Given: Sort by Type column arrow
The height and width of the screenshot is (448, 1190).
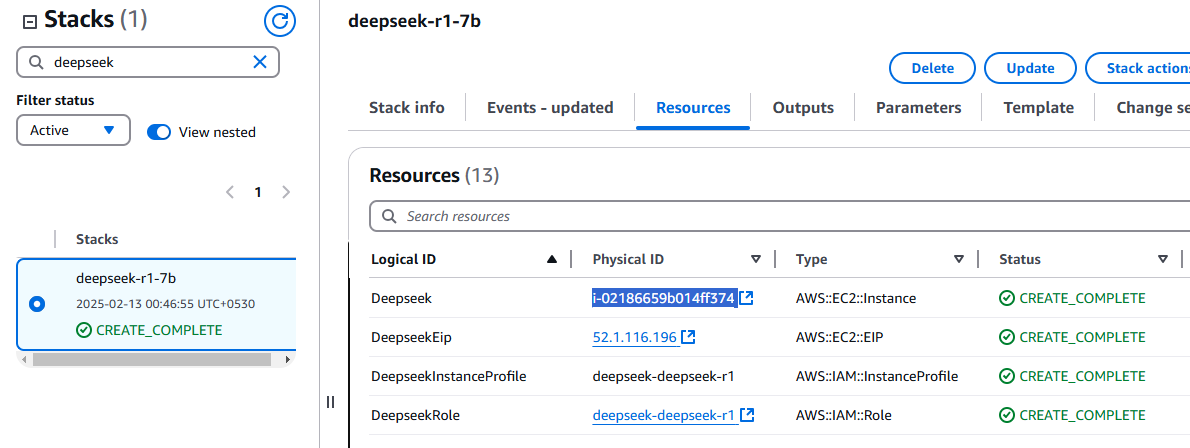Looking at the screenshot, I should 959,260.
